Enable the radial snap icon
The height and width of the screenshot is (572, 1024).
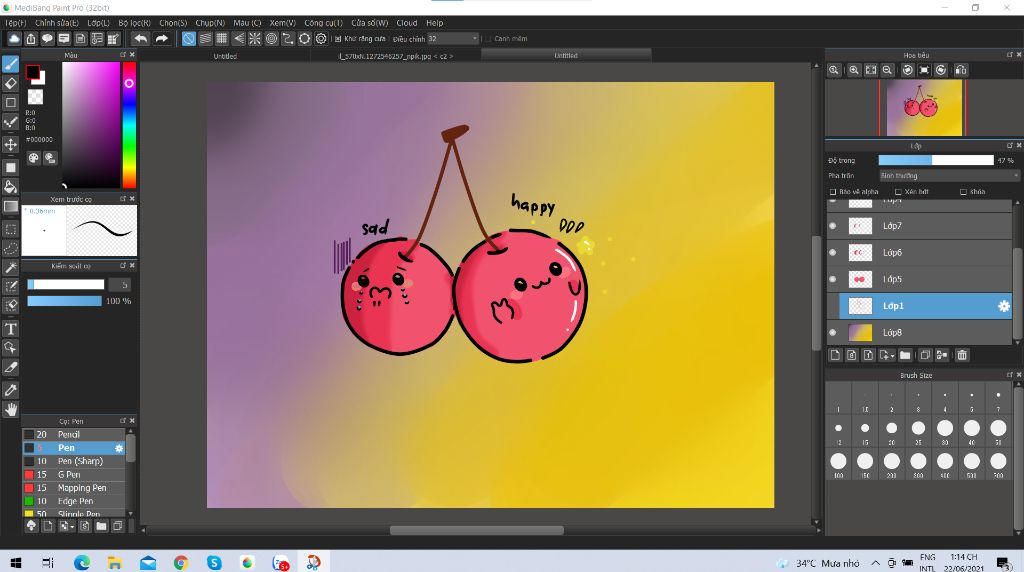[x=255, y=39]
